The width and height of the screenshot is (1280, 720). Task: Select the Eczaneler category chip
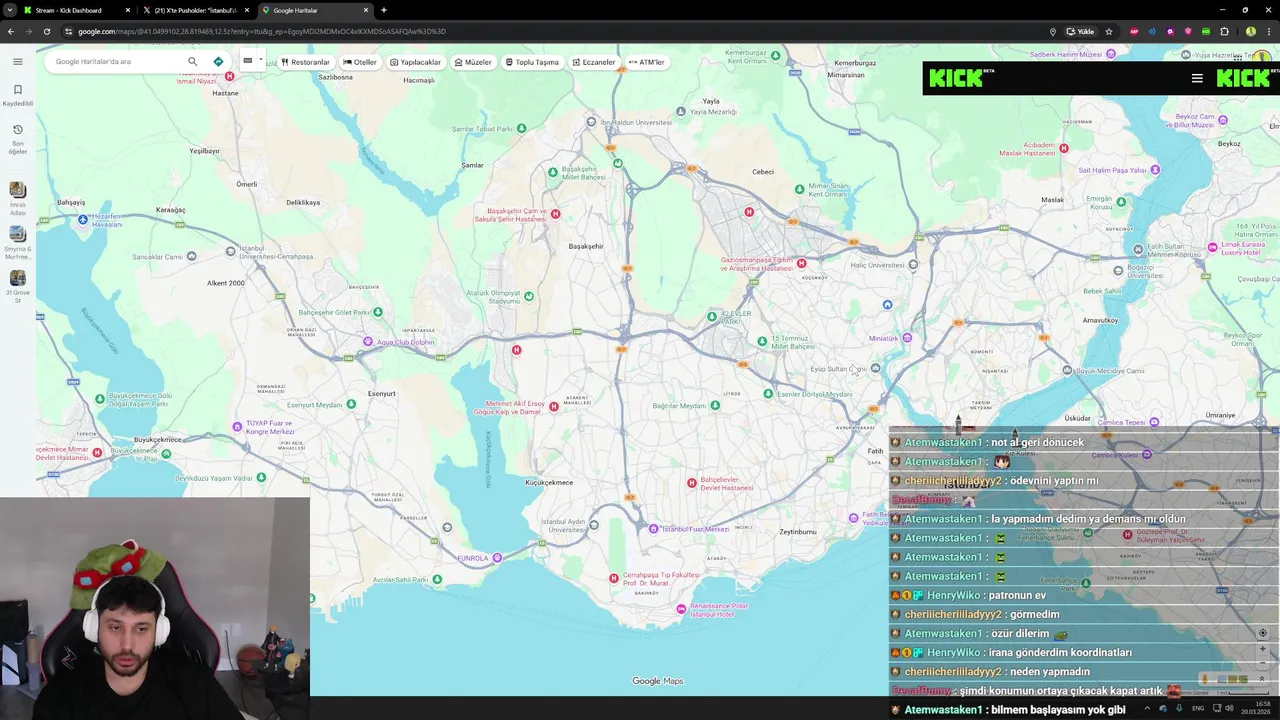pyautogui.click(x=594, y=62)
